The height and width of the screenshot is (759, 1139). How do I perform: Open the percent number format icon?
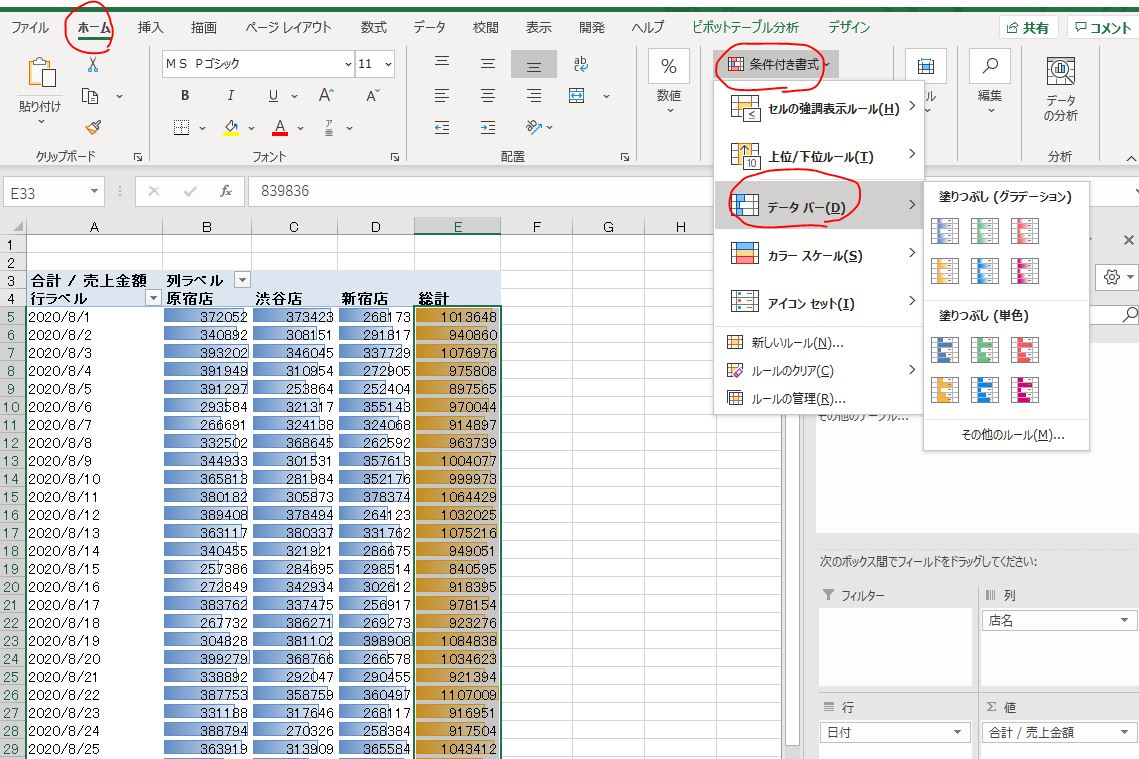coord(668,66)
